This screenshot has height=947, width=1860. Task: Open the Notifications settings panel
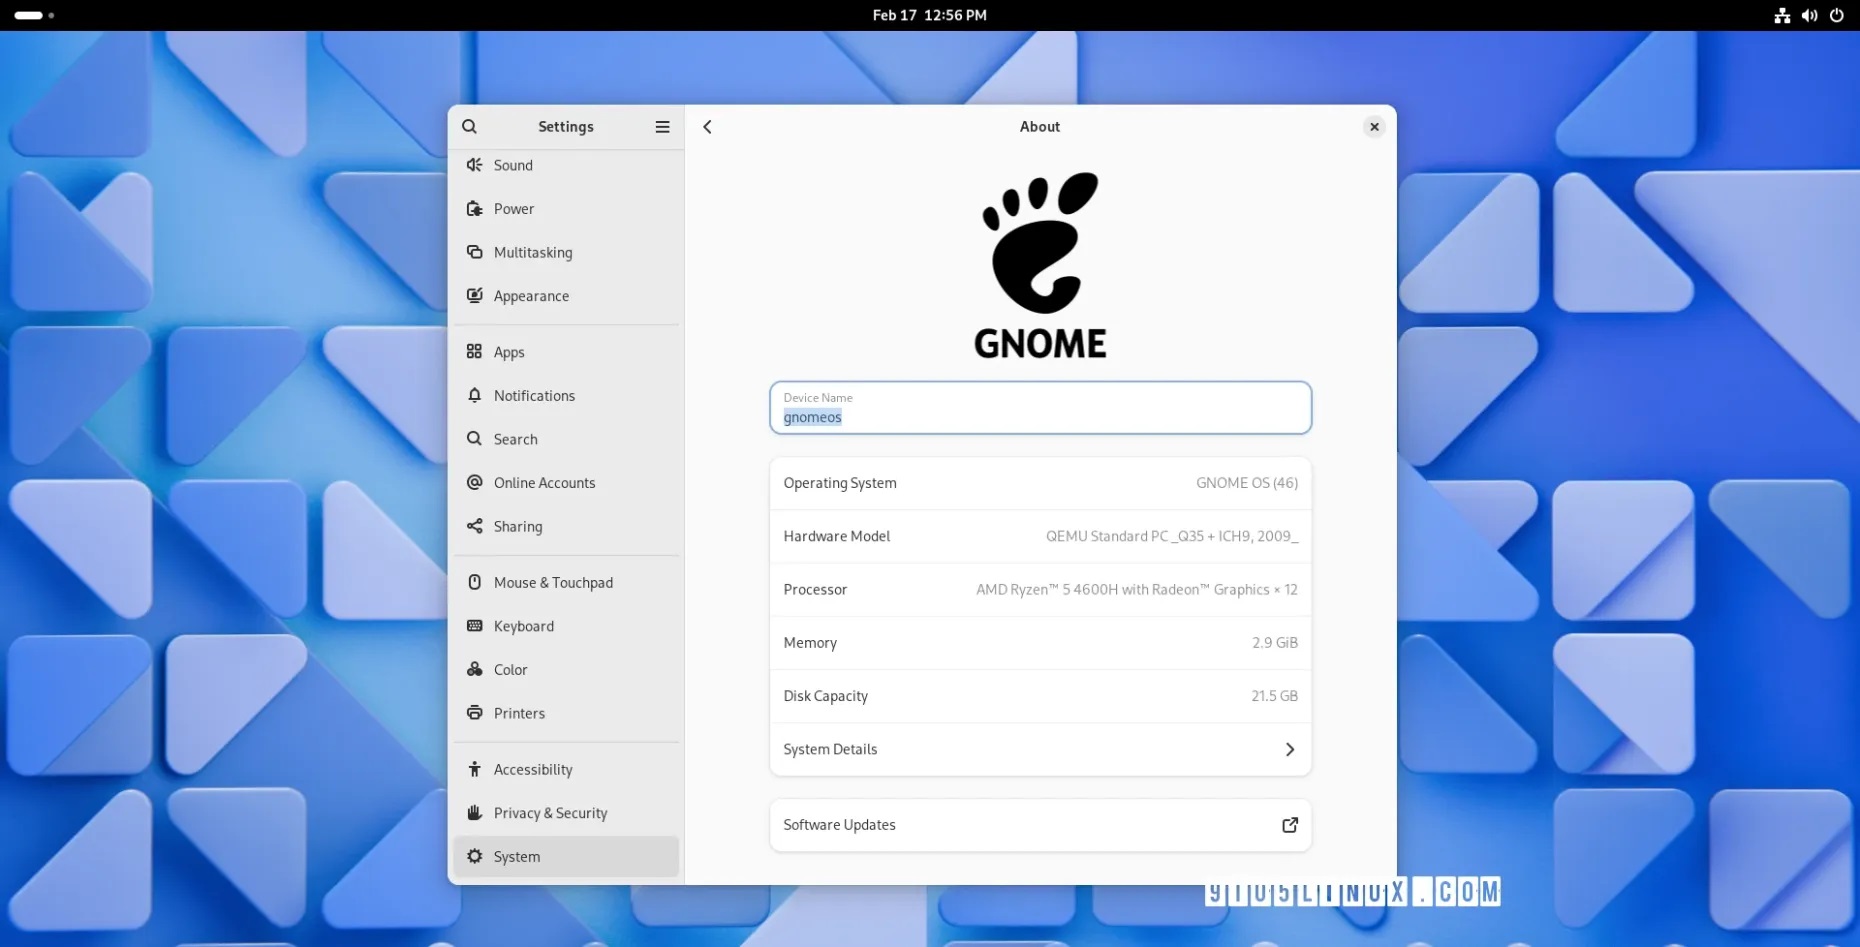(566, 396)
